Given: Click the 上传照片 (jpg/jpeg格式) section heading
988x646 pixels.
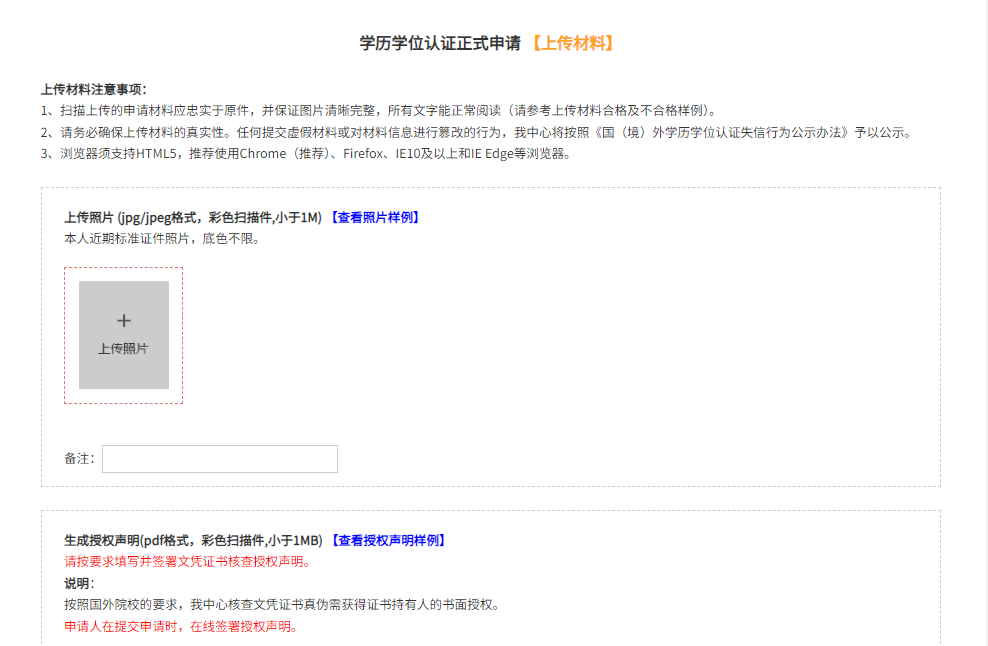Looking at the screenshot, I should click(x=192, y=218).
